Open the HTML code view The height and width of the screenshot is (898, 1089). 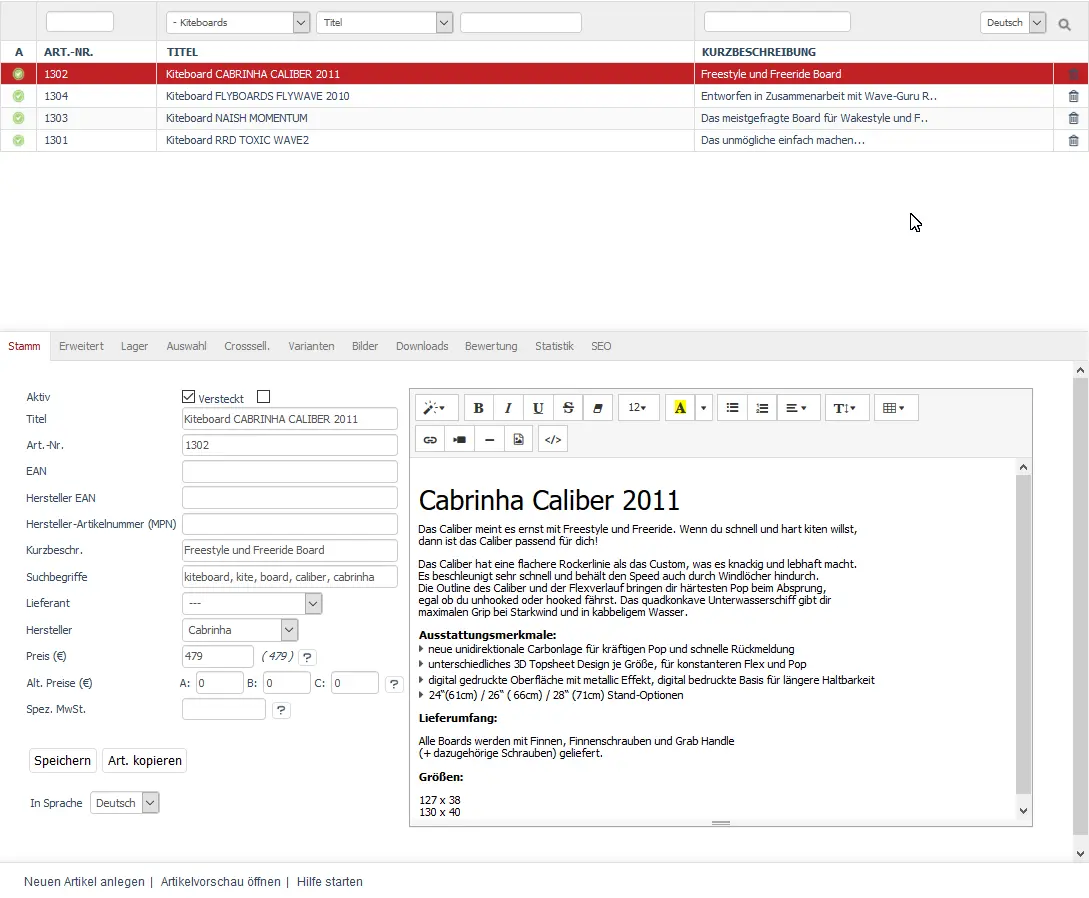tap(552, 438)
